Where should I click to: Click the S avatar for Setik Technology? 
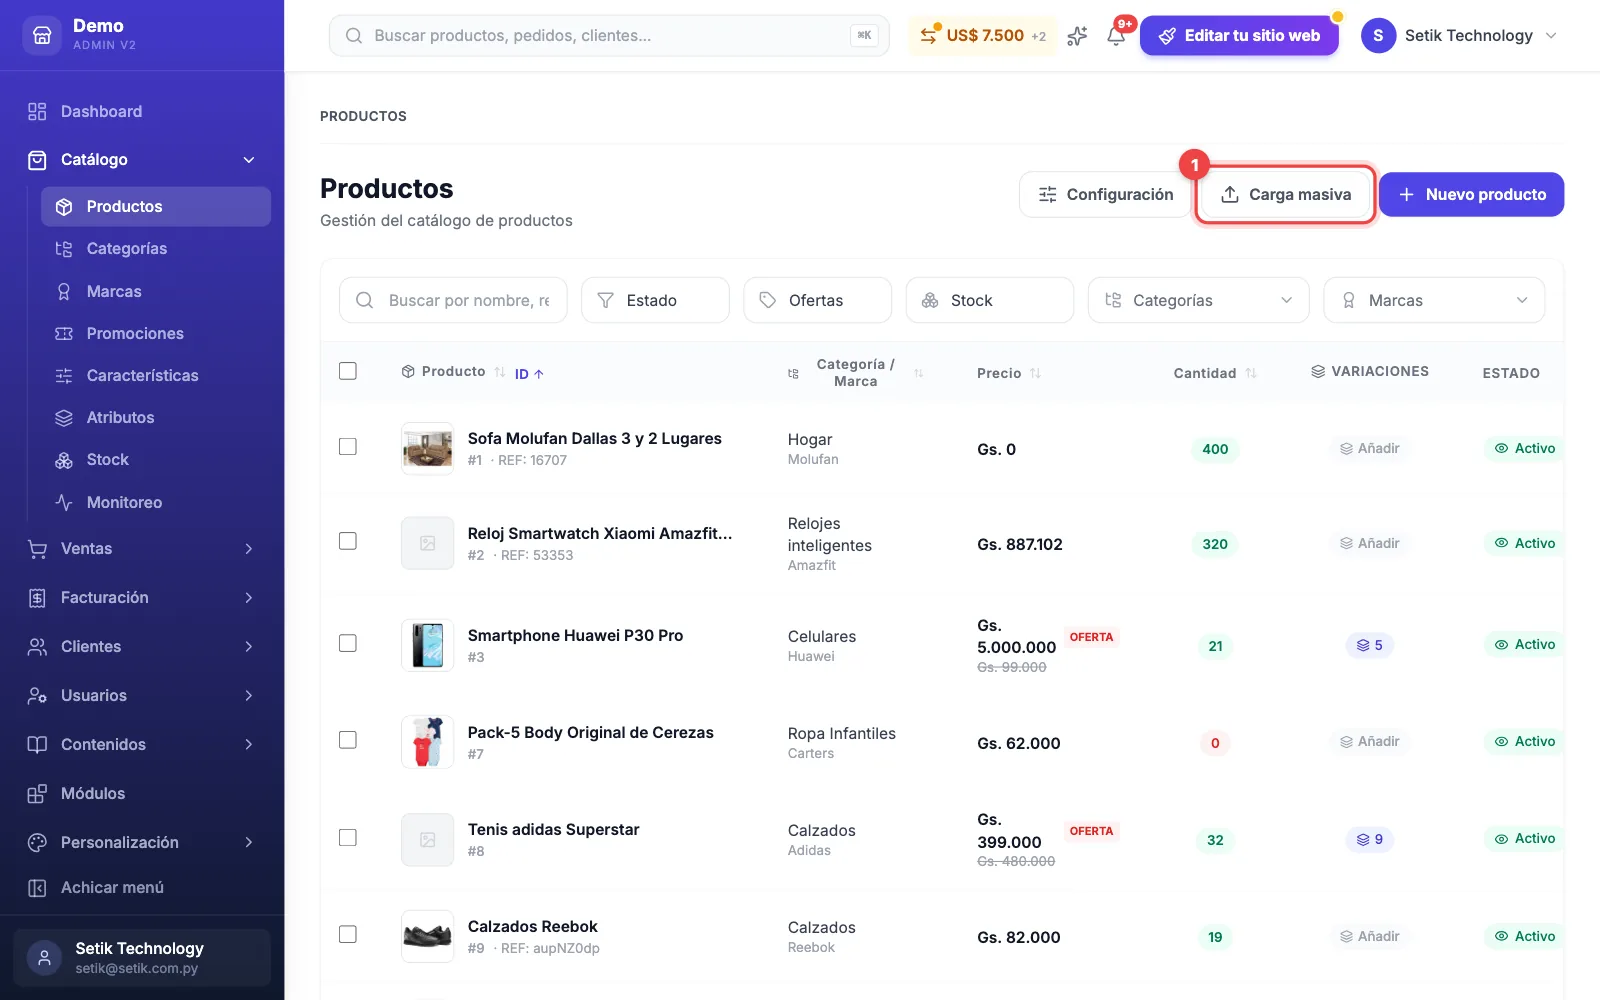click(1378, 36)
